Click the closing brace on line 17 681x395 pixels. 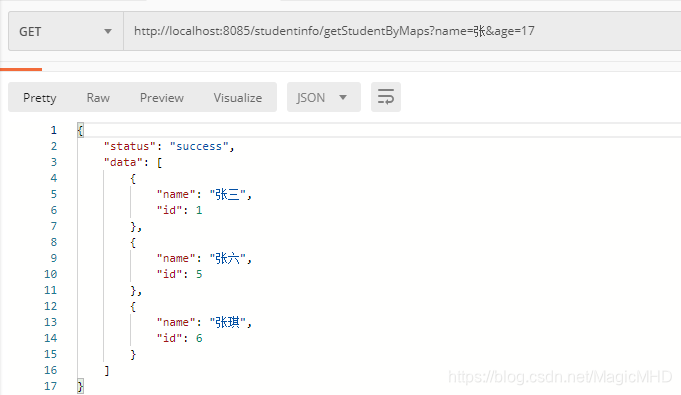point(80,386)
